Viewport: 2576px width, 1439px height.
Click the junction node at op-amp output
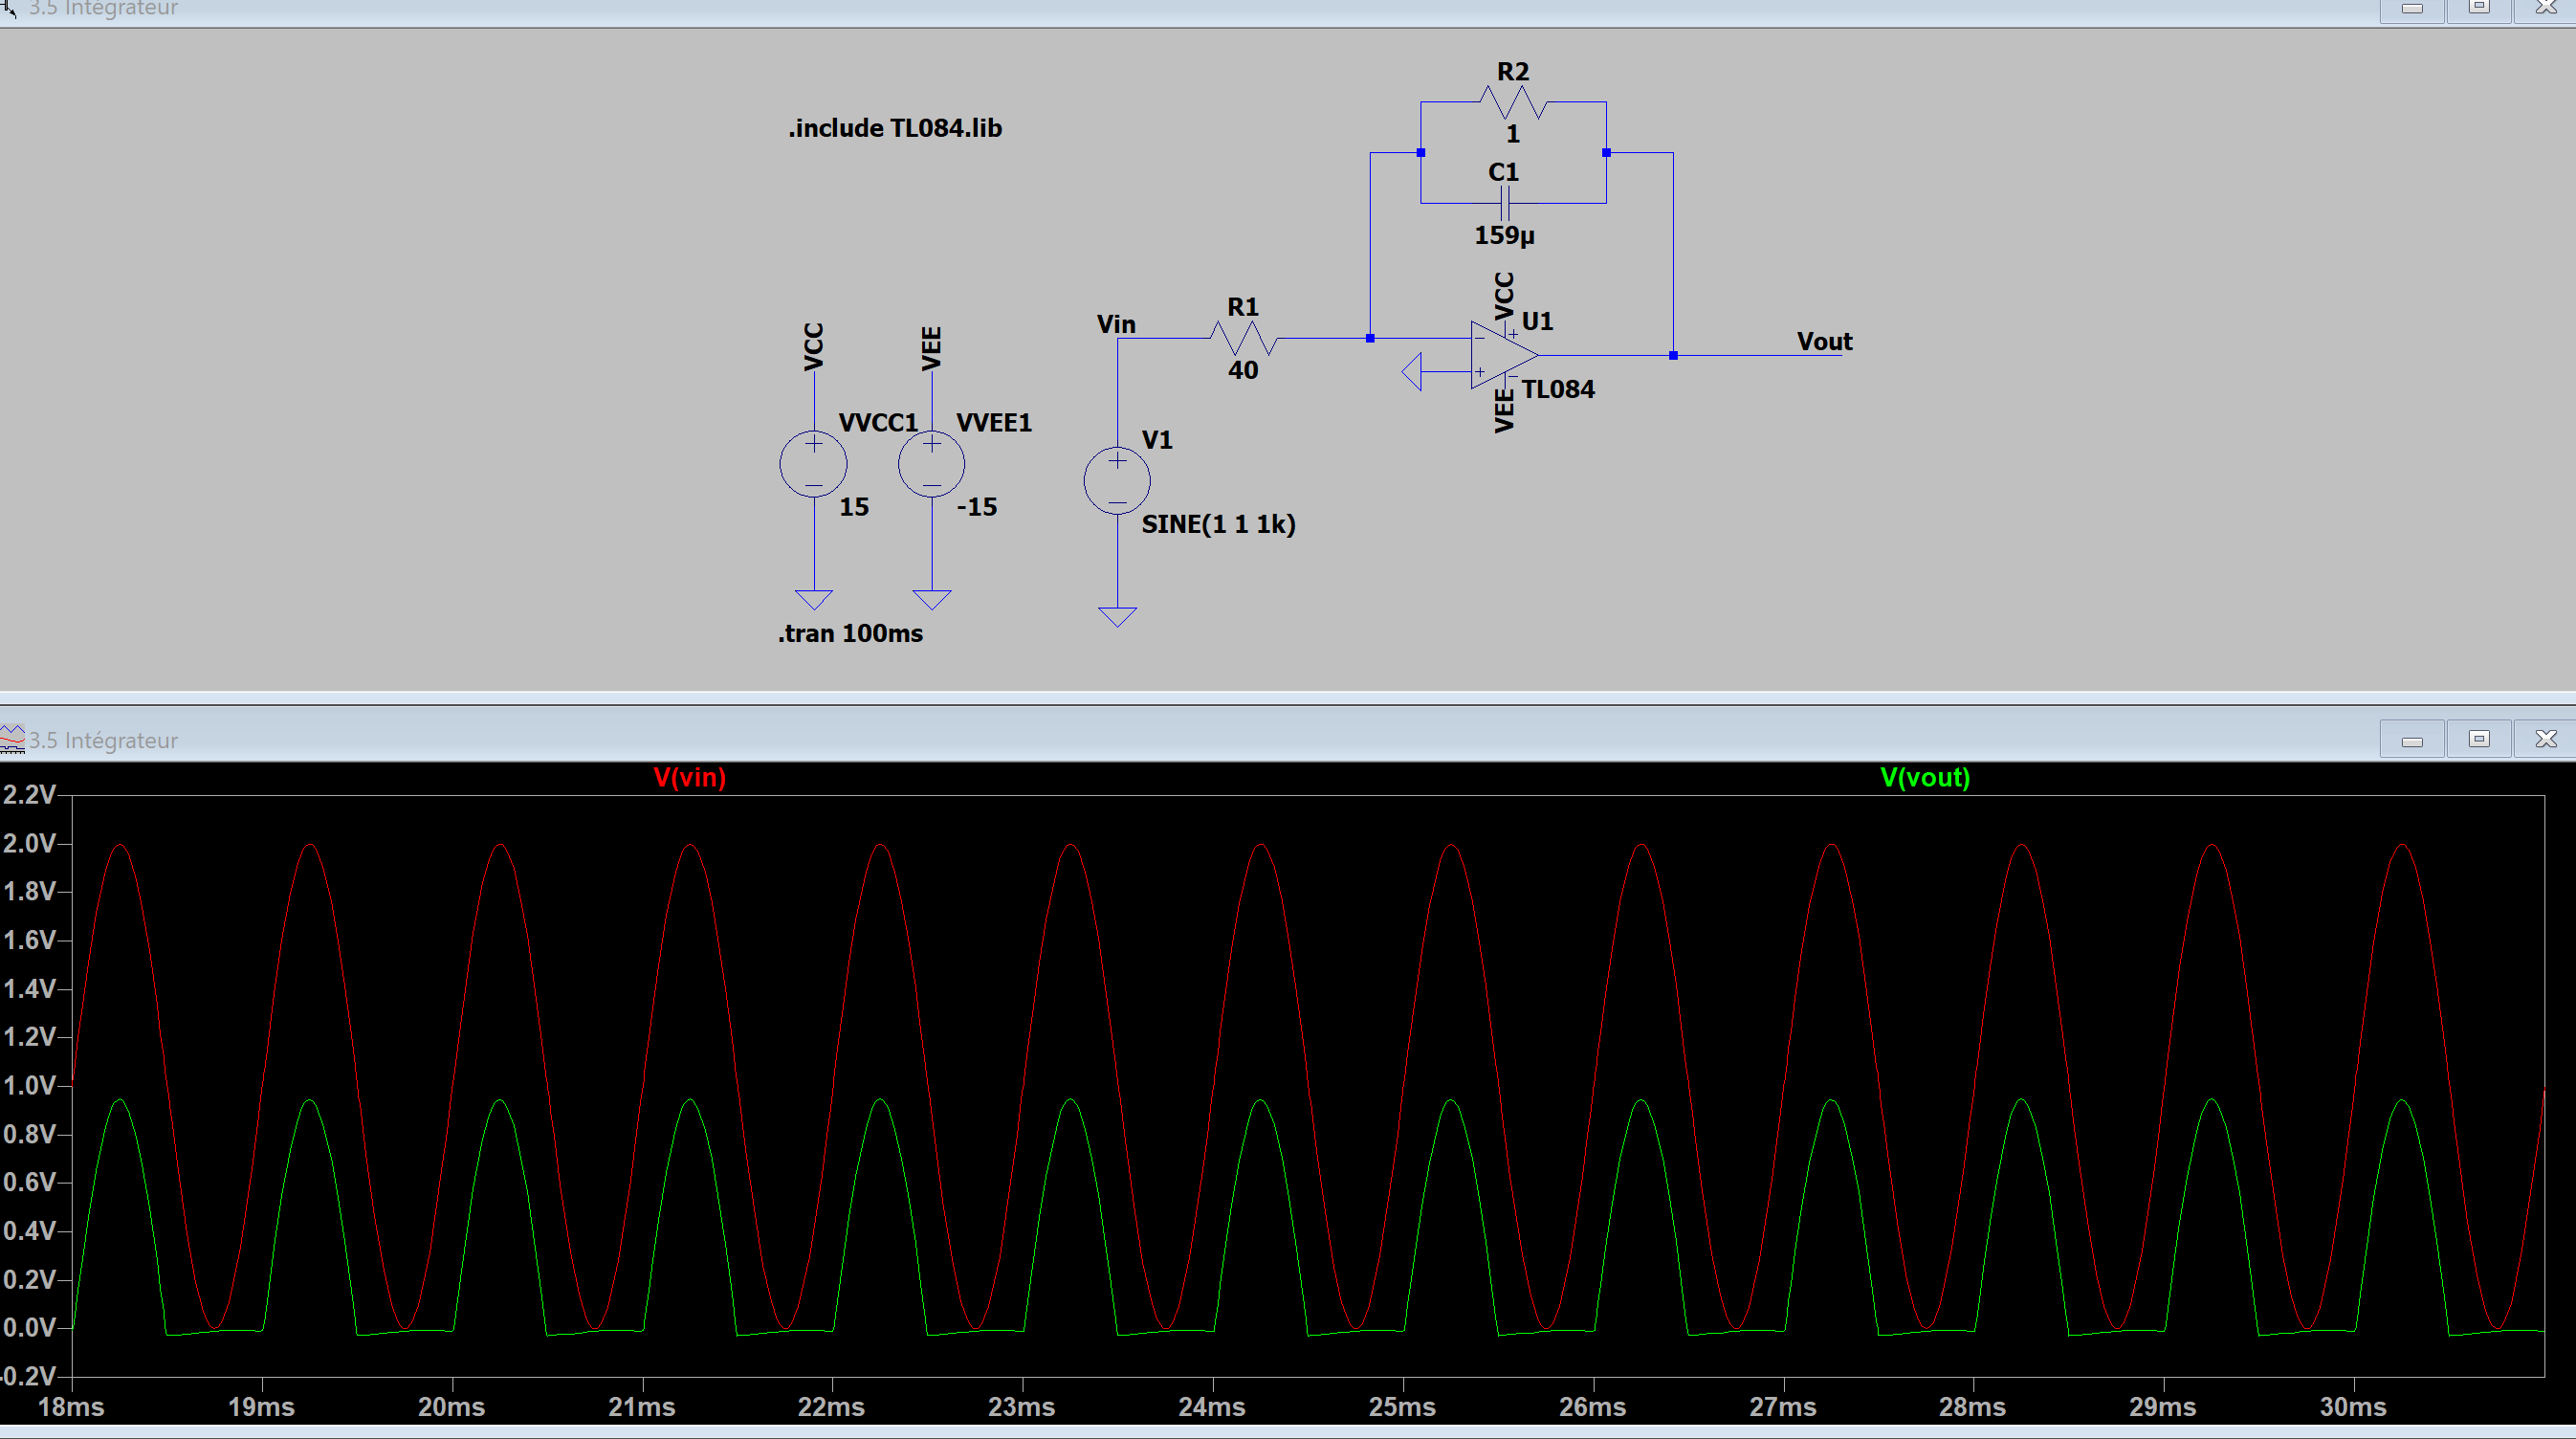click(1673, 355)
